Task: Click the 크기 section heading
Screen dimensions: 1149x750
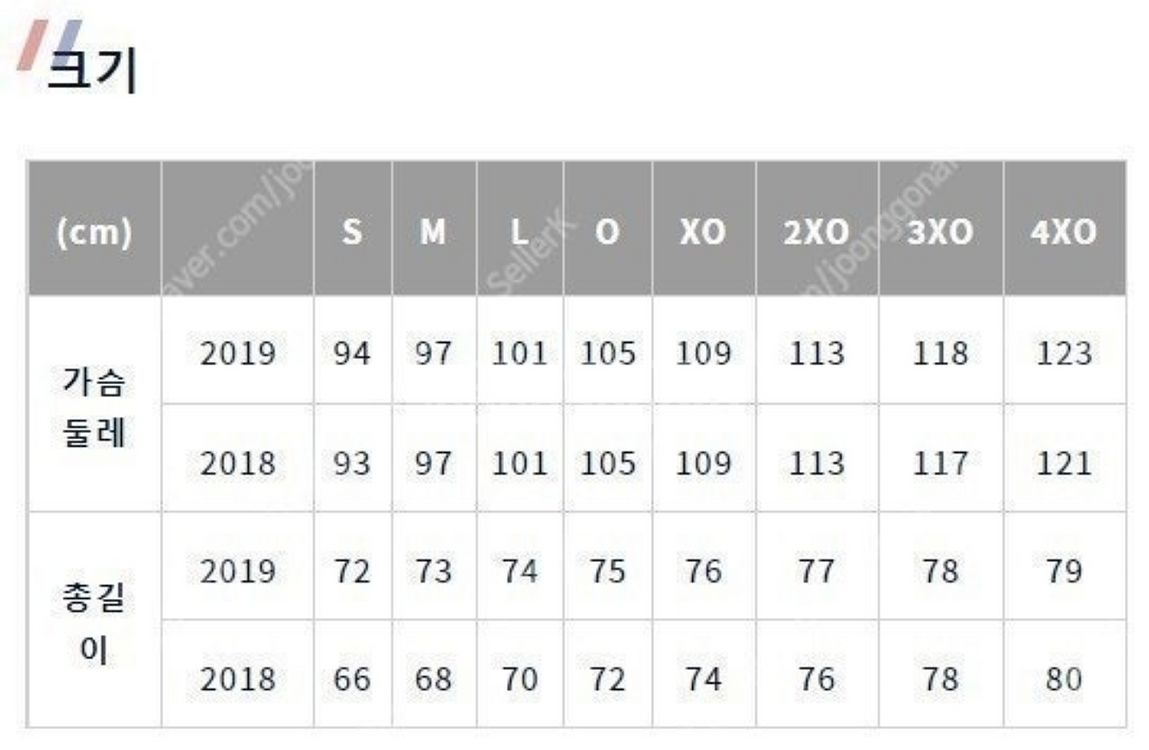Action: tap(93, 70)
